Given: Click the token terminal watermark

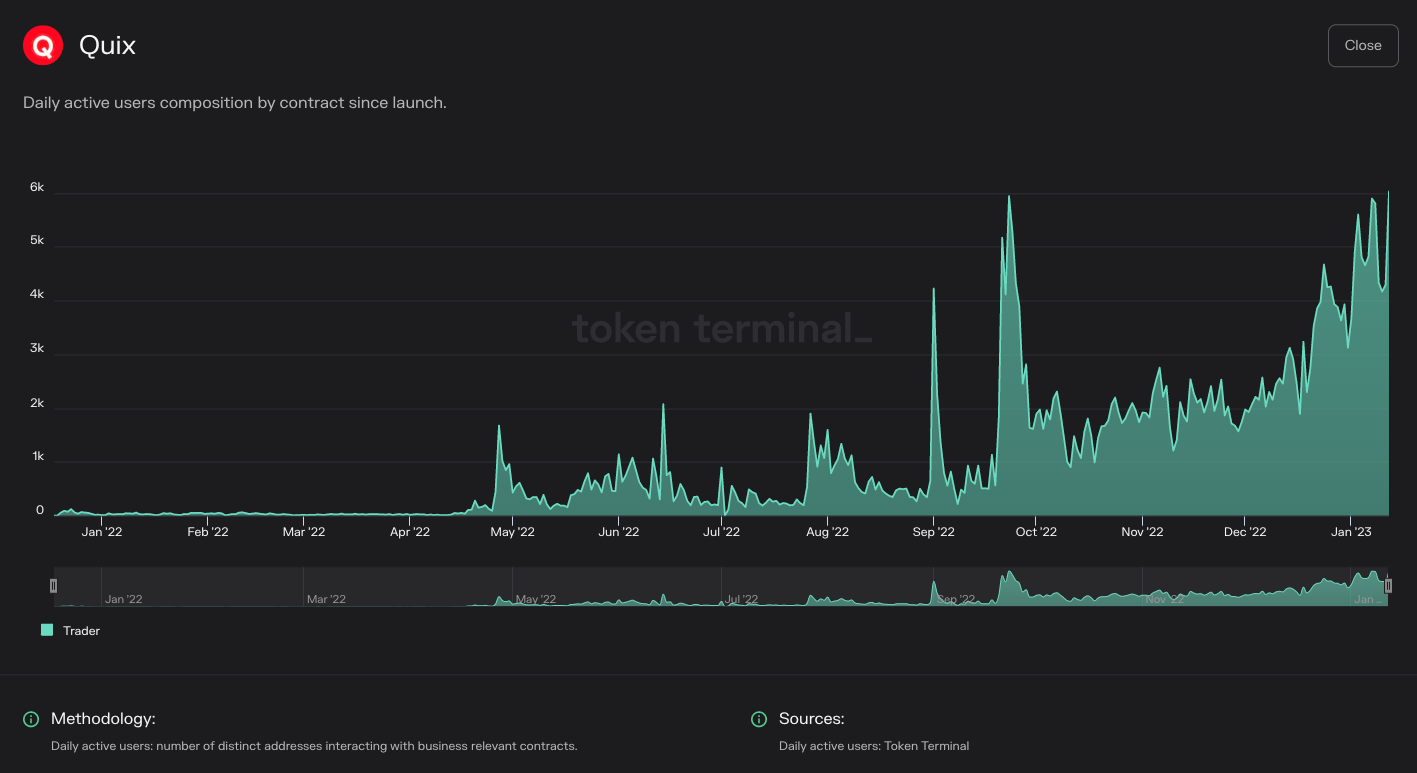Looking at the screenshot, I should point(722,328).
